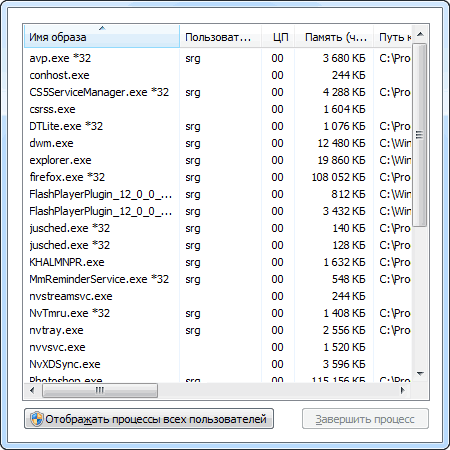Select the 'nvstreamsvc.exe' process
450x450 pixels.
(218, 296)
